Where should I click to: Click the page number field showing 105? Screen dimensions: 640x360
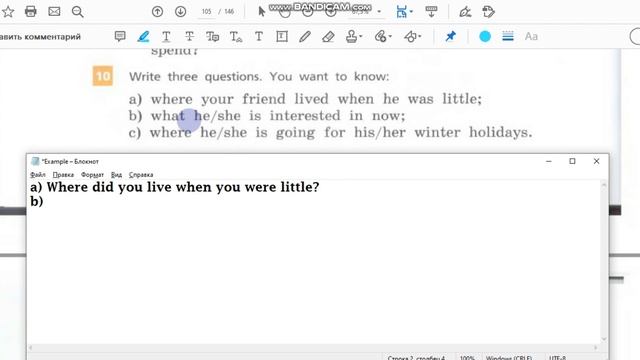[x=207, y=12]
